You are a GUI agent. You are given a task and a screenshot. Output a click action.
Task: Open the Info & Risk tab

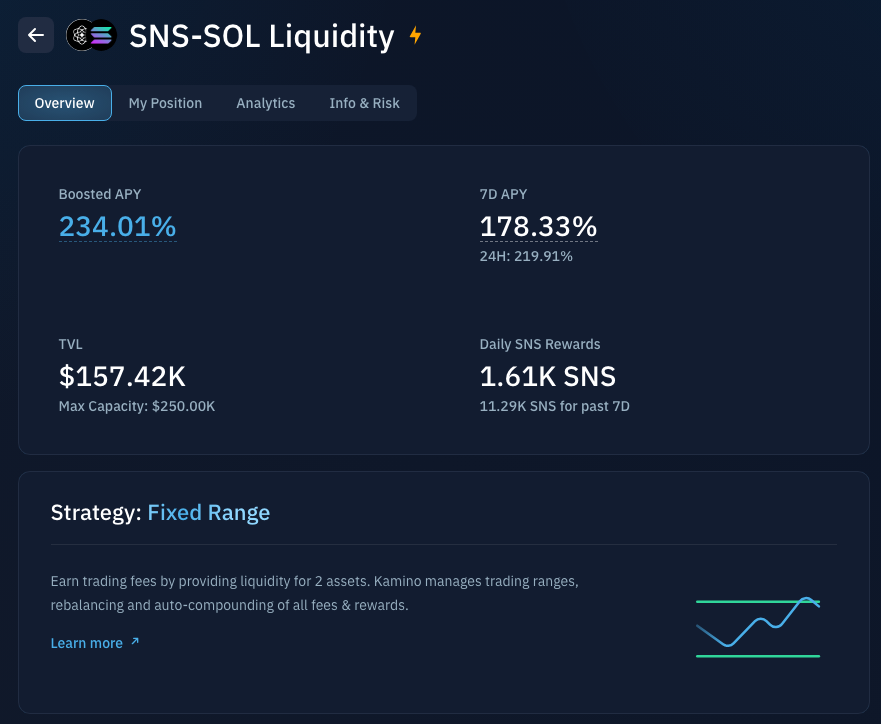click(x=365, y=103)
